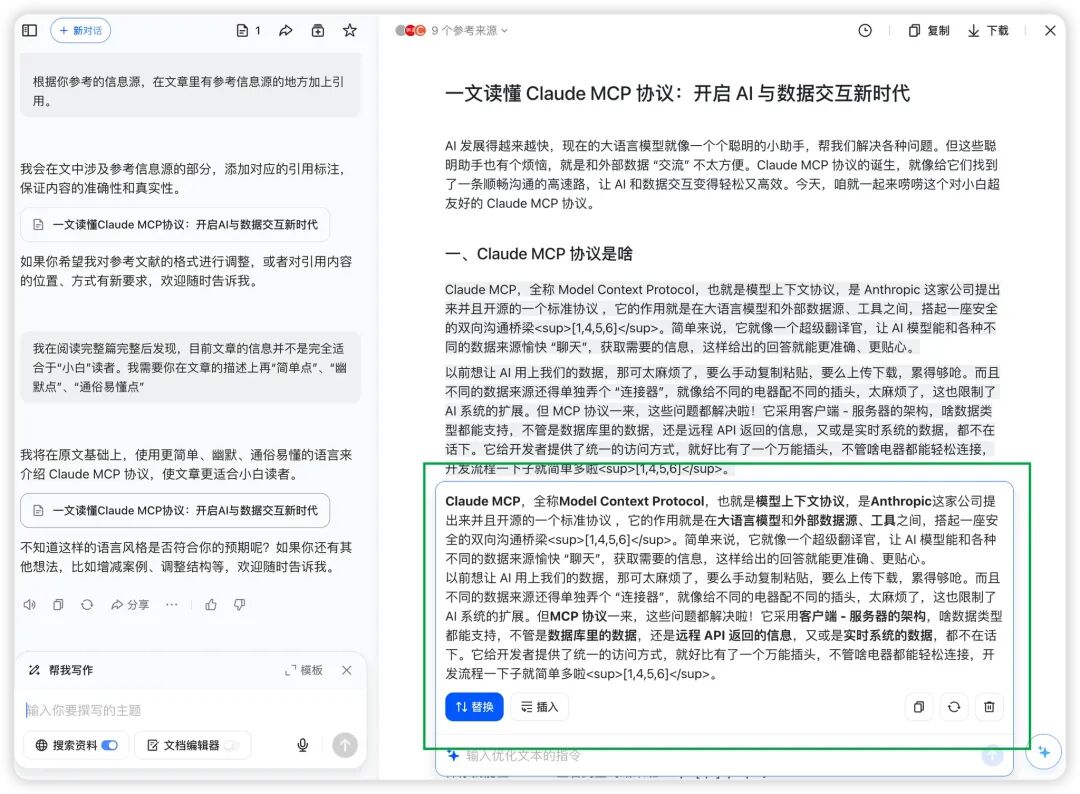Play the reply aloud with speaker icon
Viewport: 1080px width, 794px height.
pyautogui.click(x=30, y=605)
